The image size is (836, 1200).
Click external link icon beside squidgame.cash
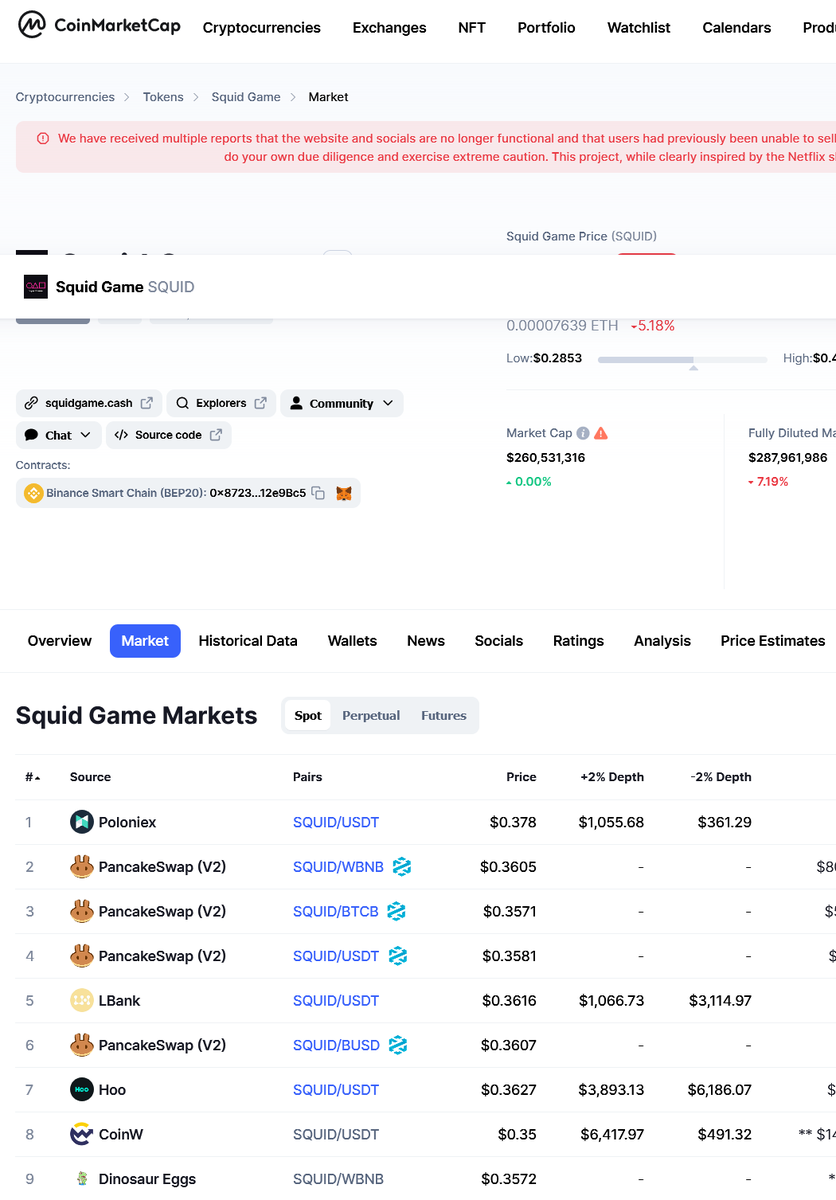point(146,403)
